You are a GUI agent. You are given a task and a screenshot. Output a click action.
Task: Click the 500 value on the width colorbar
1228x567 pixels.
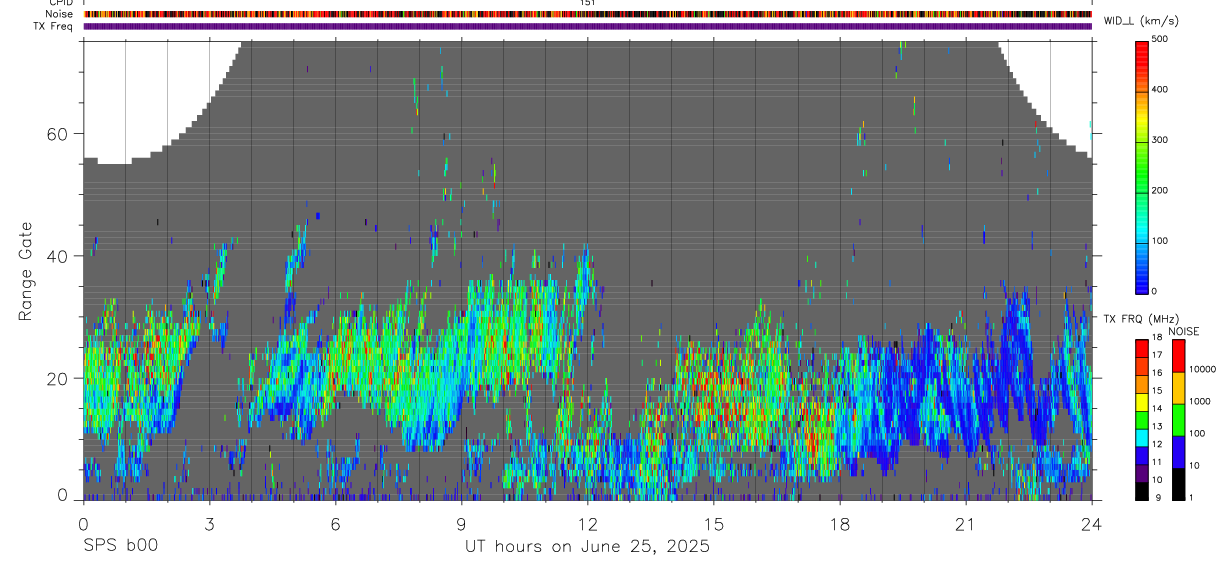[x=1160, y=38]
